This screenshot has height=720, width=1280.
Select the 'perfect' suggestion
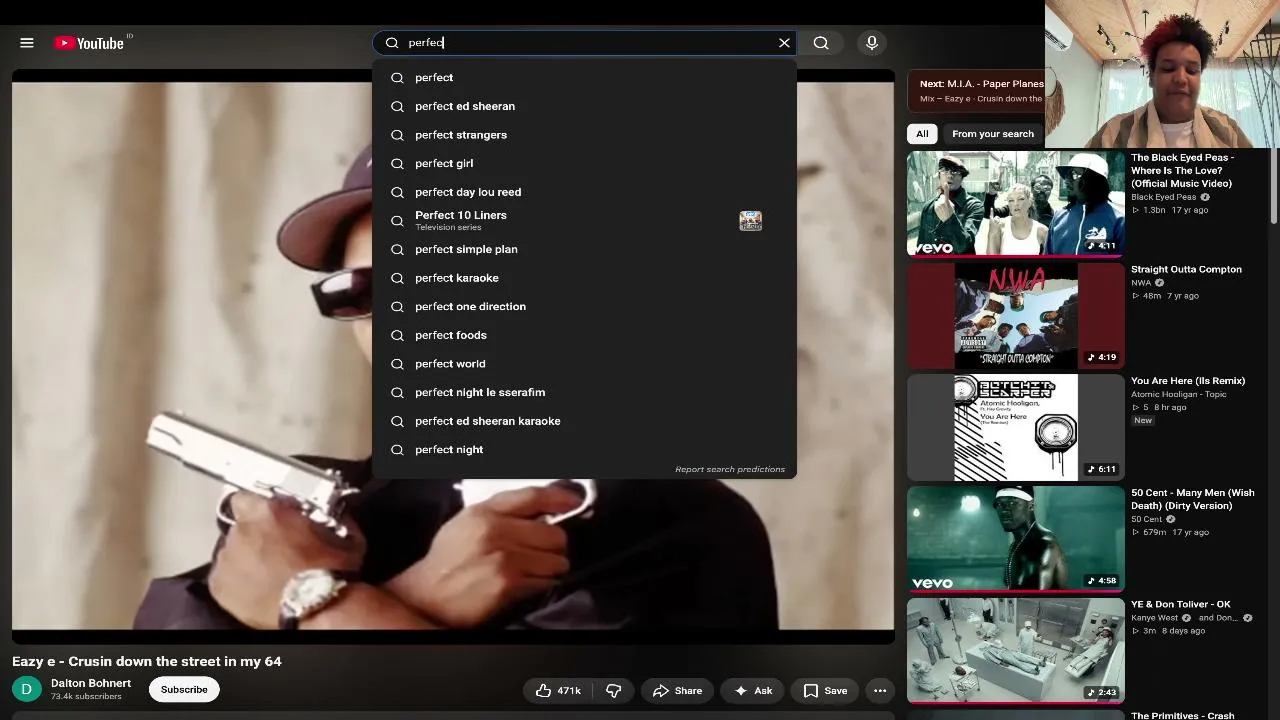pos(584,77)
